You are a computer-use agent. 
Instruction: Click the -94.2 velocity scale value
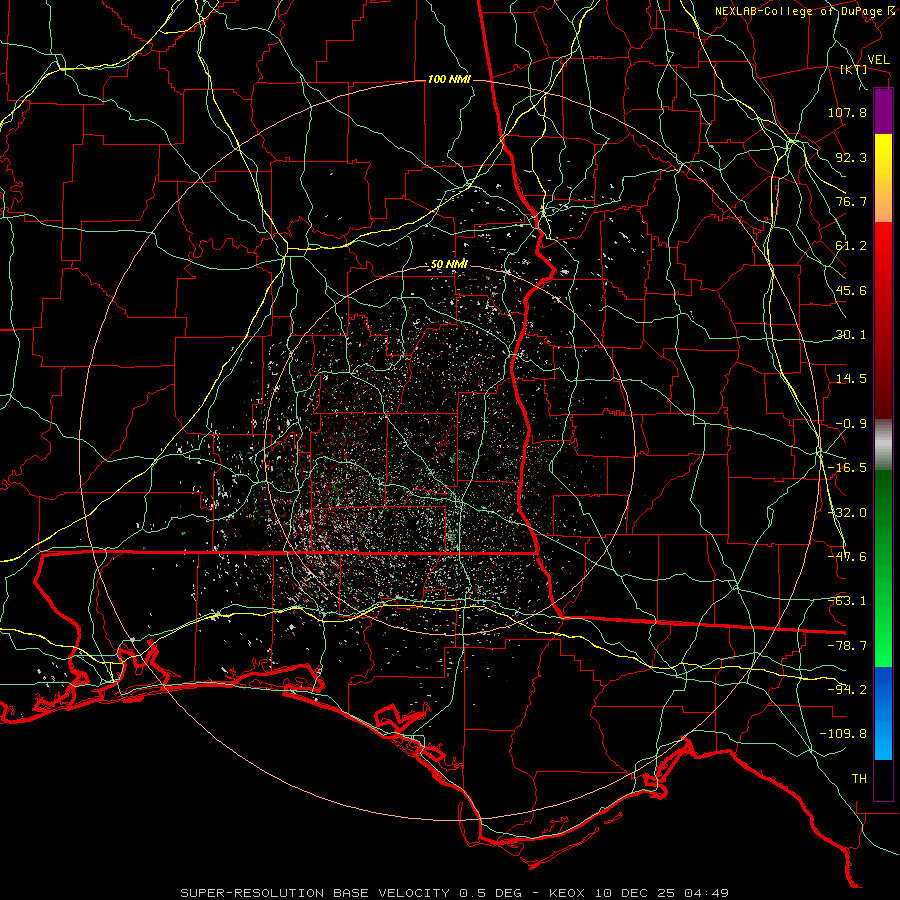pyautogui.click(x=847, y=690)
